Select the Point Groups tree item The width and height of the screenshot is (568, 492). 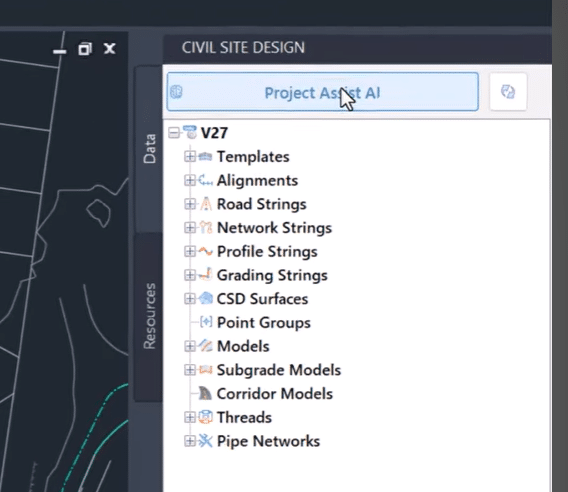(x=264, y=323)
